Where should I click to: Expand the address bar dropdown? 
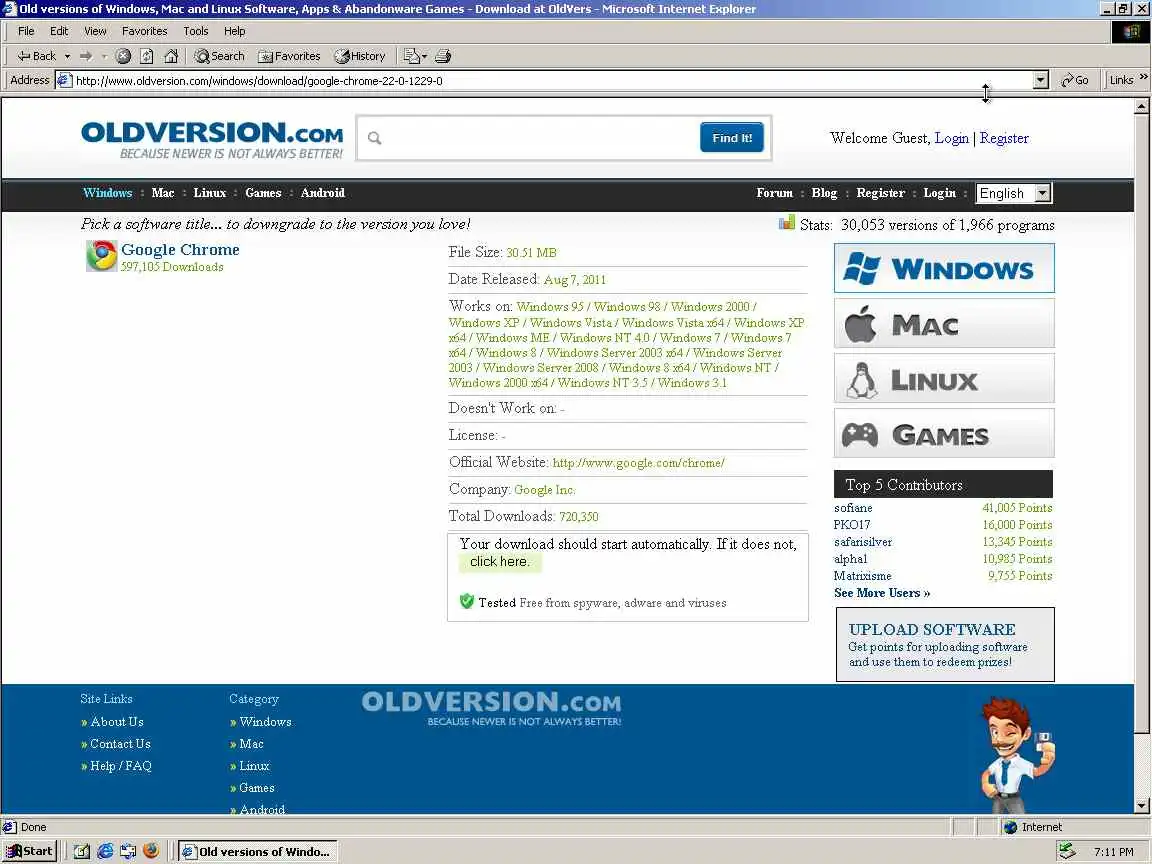pyautogui.click(x=1040, y=80)
